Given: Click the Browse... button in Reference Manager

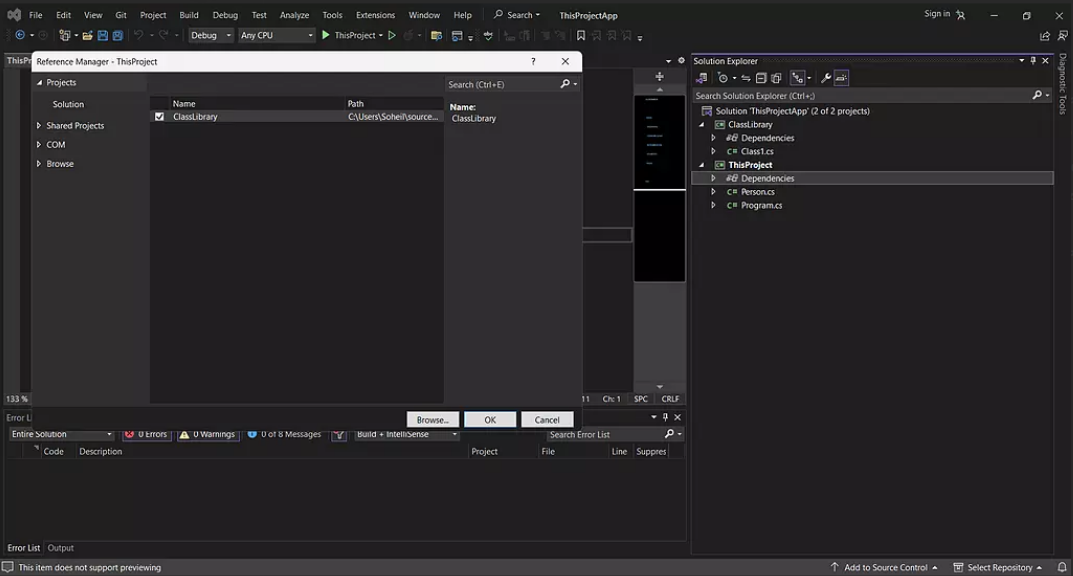Looking at the screenshot, I should tap(432, 420).
